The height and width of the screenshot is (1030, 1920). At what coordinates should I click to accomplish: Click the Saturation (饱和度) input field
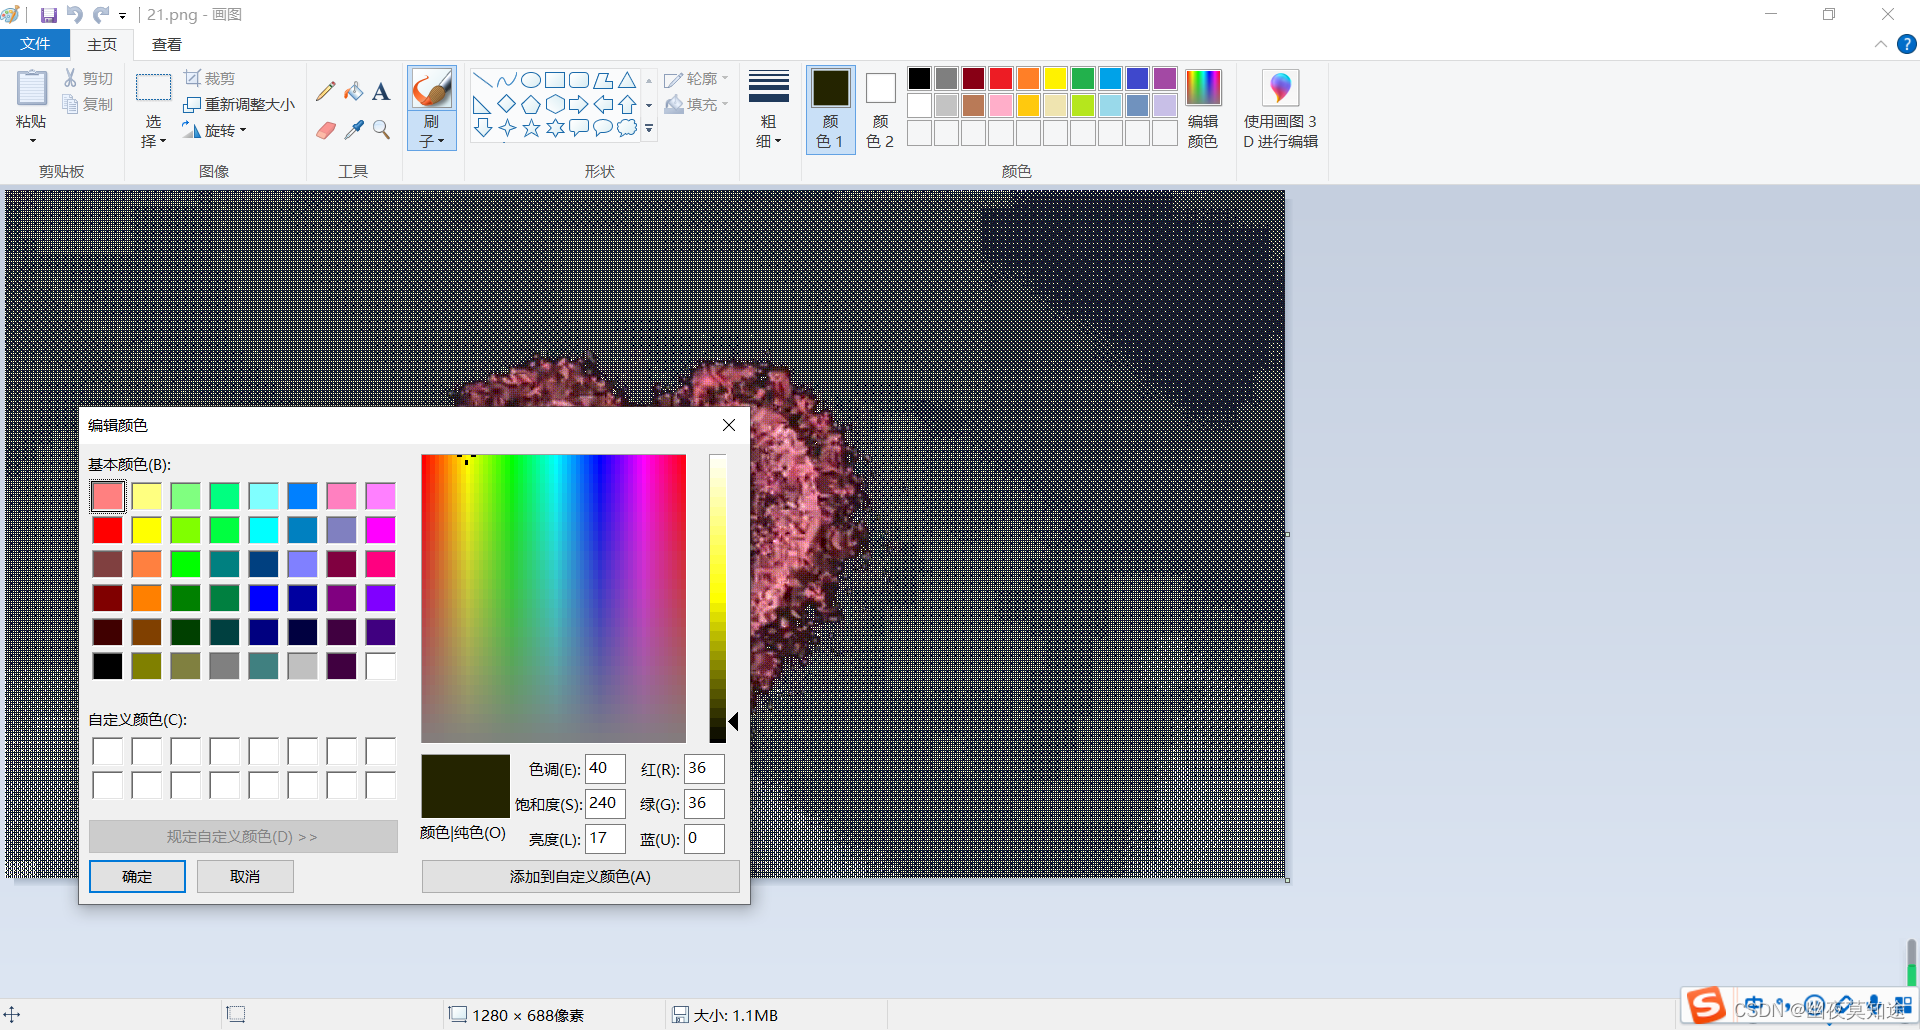[605, 803]
